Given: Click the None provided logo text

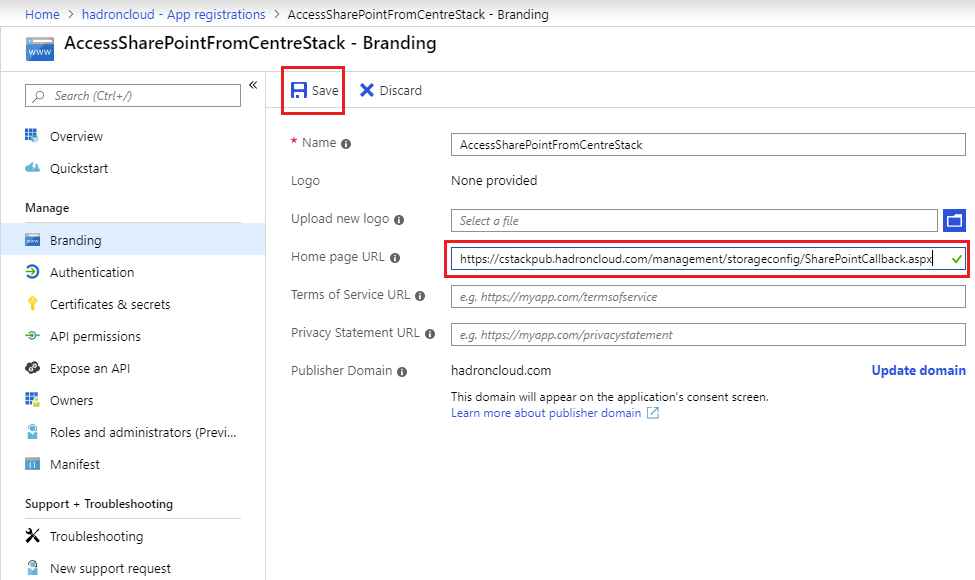Looking at the screenshot, I should tap(494, 181).
